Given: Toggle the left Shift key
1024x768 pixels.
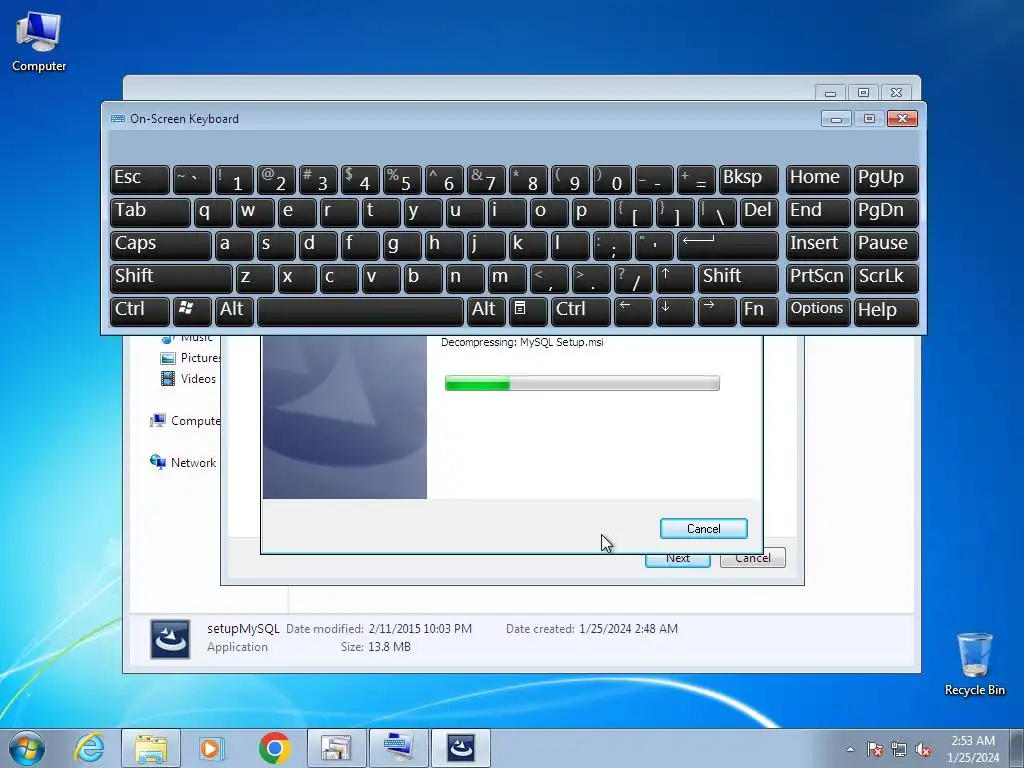Looking at the screenshot, I should click(x=171, y=278).
